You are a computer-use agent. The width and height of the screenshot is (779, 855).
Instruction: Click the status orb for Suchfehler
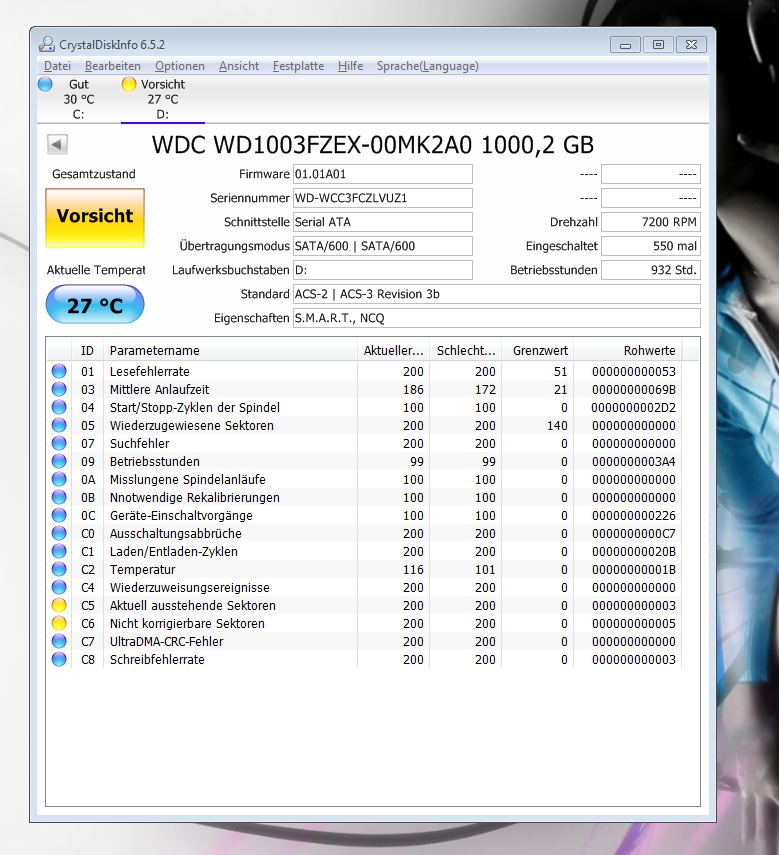coord(59,443)
